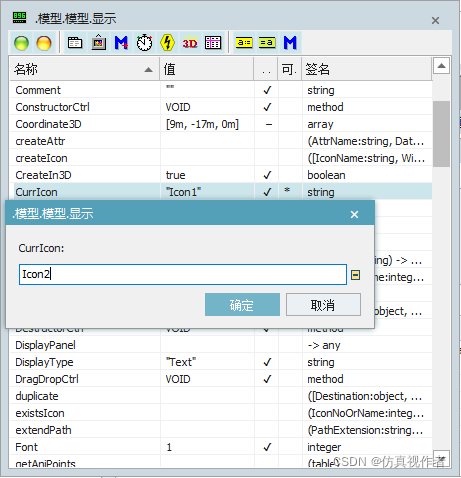
Task: Click the '-> any' signature of DisplayPanel
Action: click(x=324, y=345)
